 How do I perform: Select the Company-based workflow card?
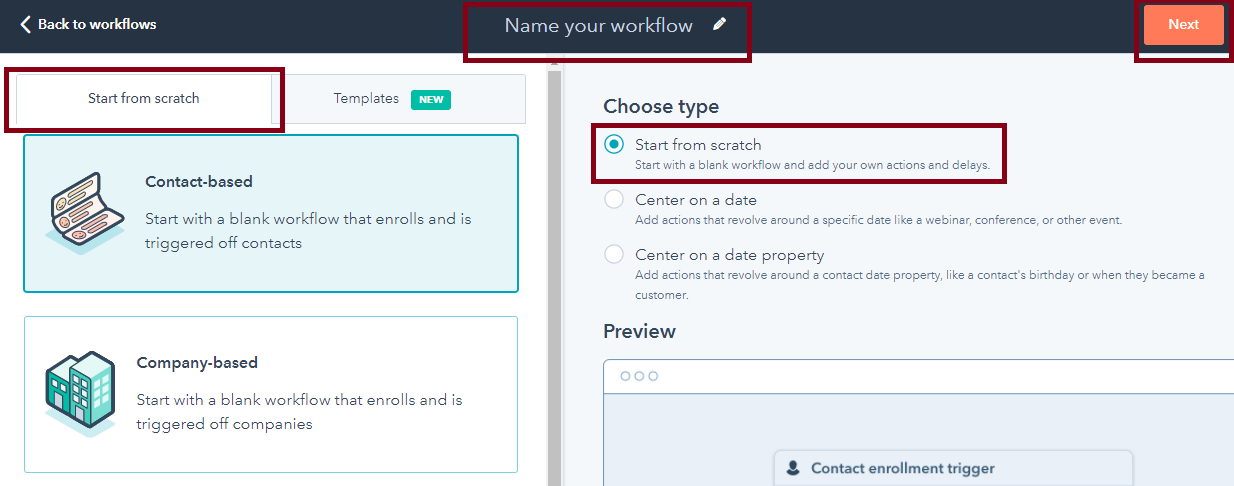(x=271, y=394)
